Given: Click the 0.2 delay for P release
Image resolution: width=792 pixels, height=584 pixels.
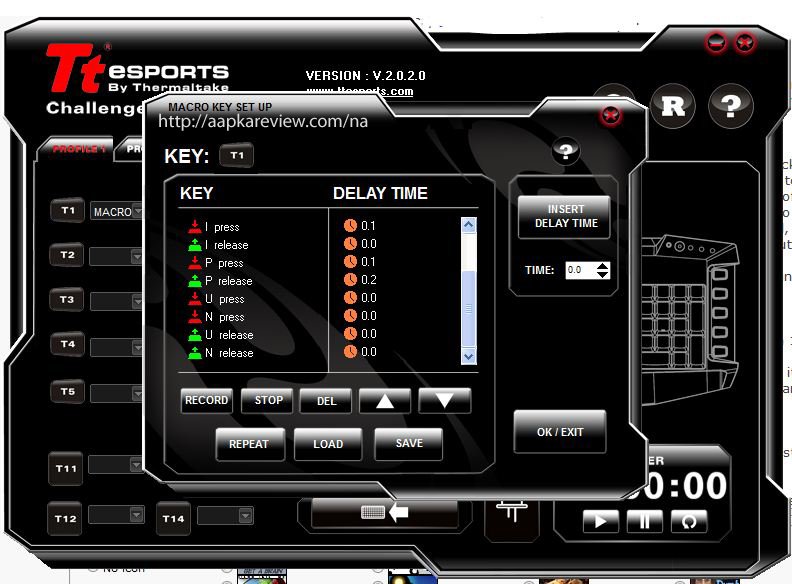Looking at the screenshot, I should click(x=369, y=280).
